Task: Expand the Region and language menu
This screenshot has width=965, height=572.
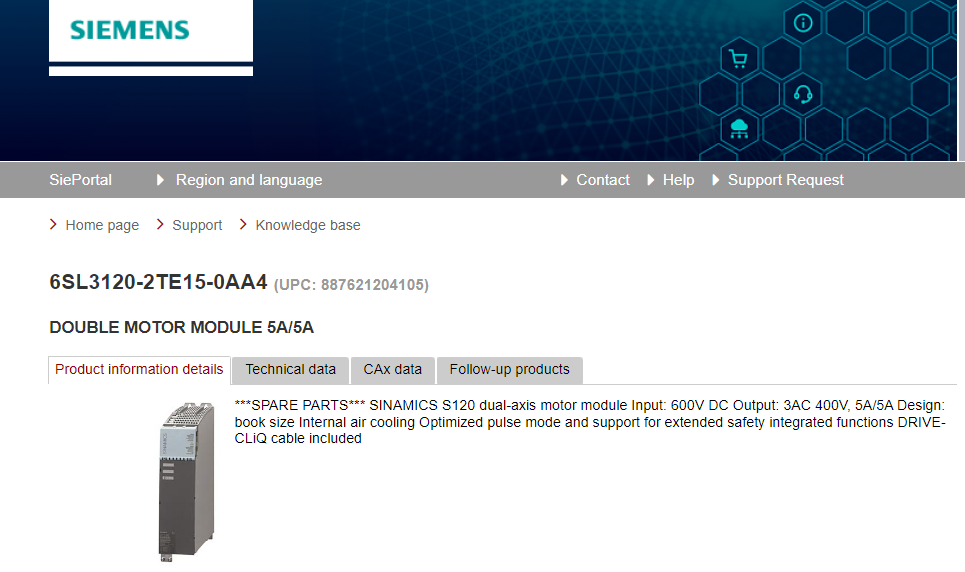Action: [248, 180]
